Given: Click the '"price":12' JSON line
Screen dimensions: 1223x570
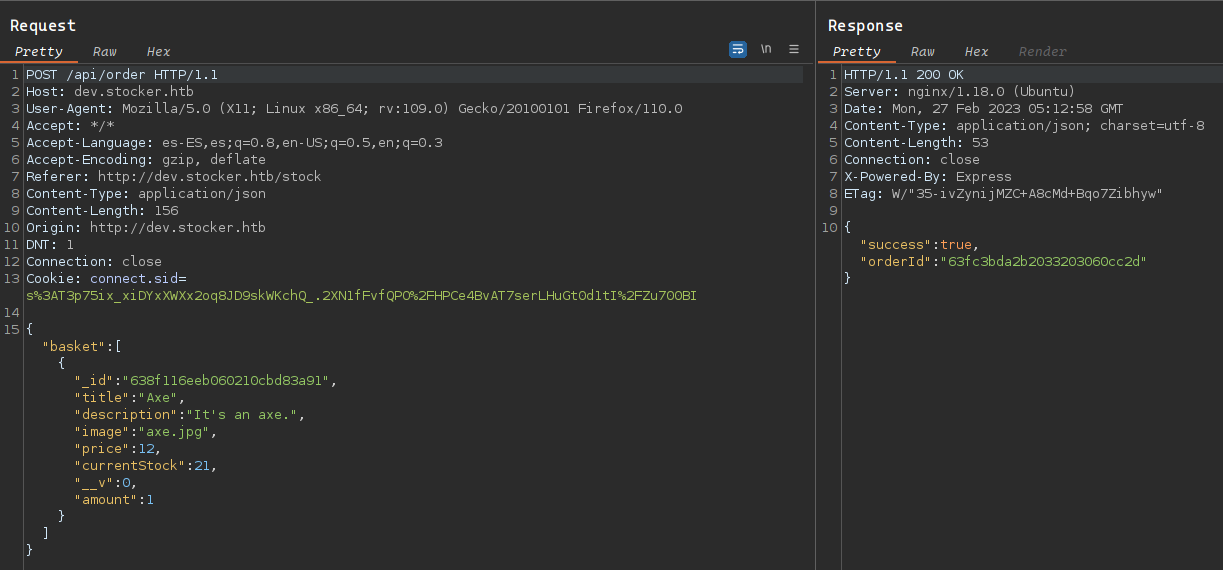Looking at the screenshot, I should pos(118,449).
